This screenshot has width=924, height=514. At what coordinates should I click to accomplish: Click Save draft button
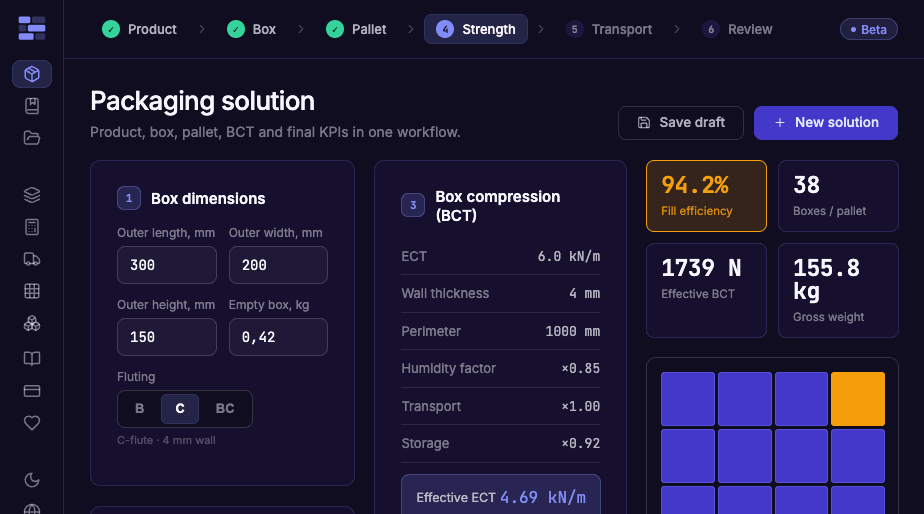coord(681,123)
